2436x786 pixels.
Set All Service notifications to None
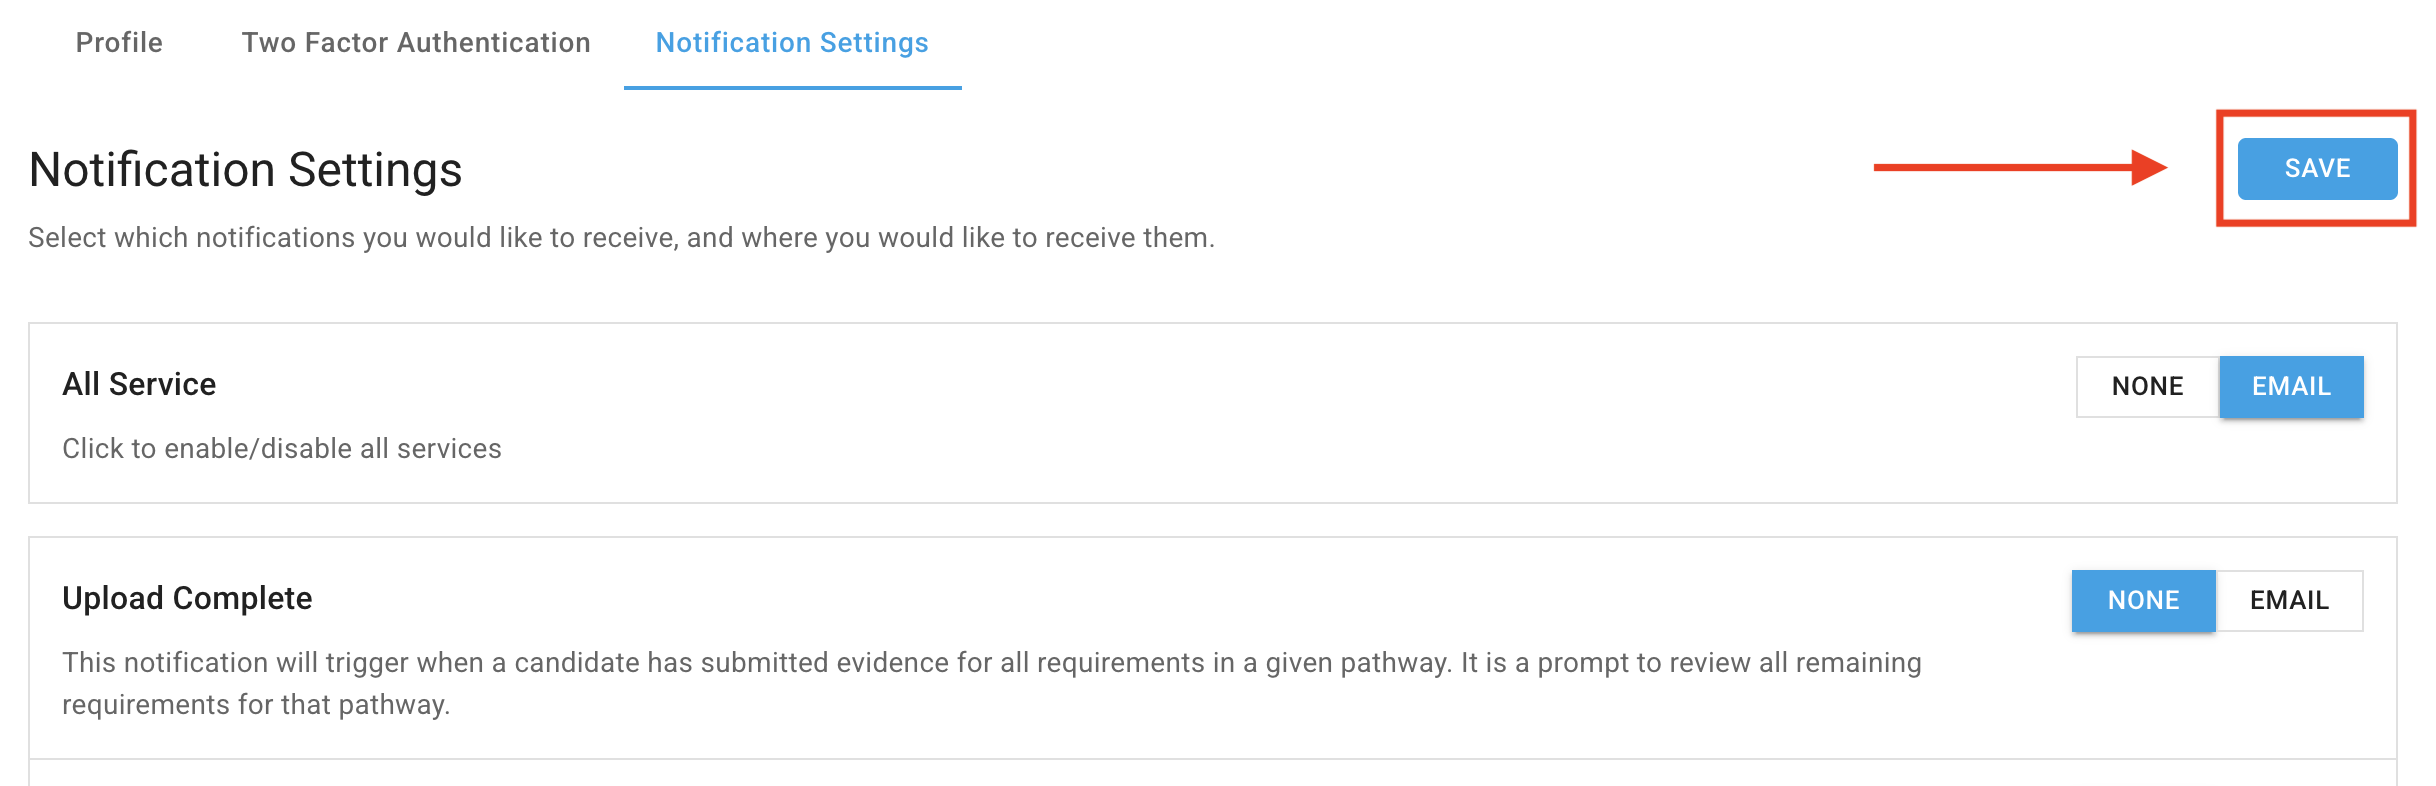[x=2147, y=387]
